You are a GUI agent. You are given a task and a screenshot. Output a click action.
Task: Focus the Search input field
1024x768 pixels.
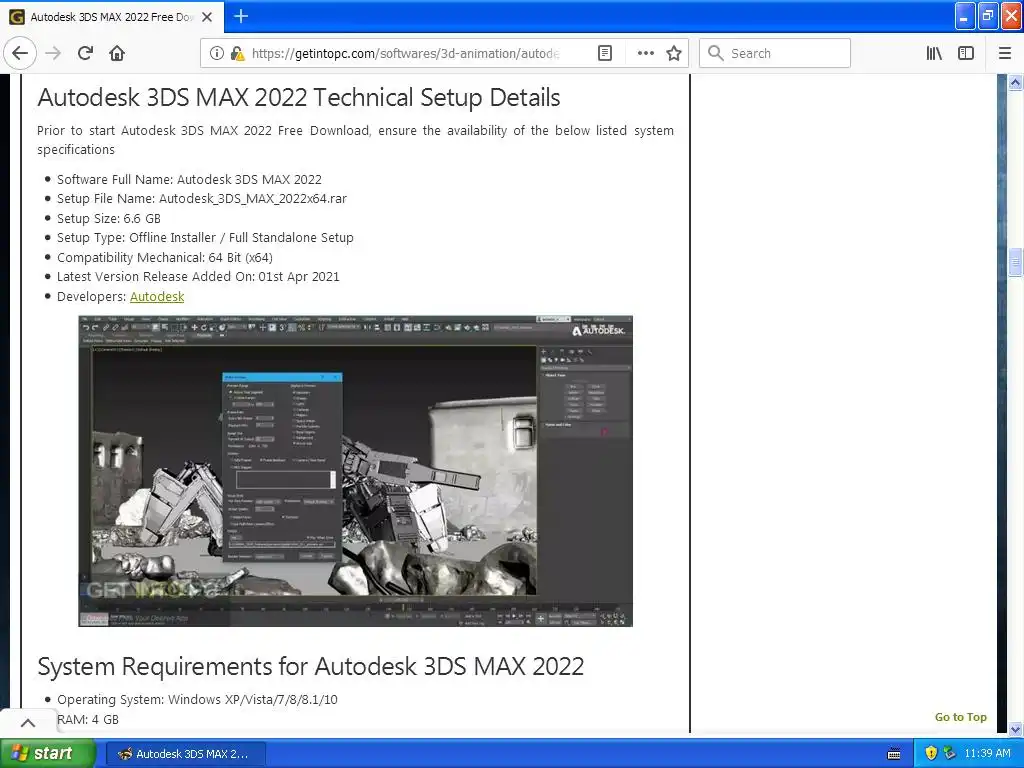[x=775, y=54]
